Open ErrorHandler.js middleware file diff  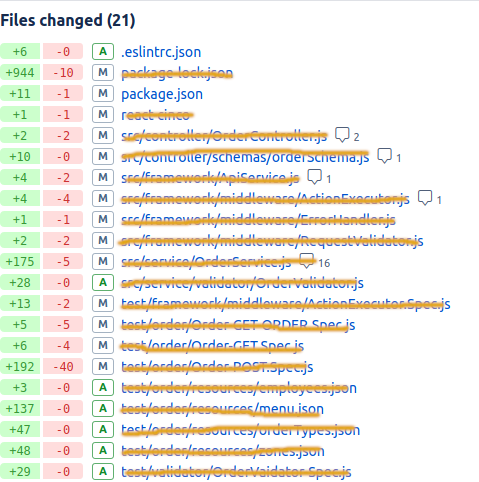pyautogui.click(x=258, y=220)
